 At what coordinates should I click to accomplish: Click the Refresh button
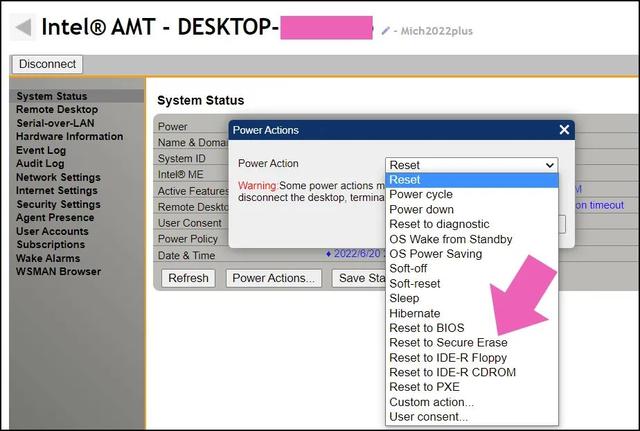tap(188, 278)
